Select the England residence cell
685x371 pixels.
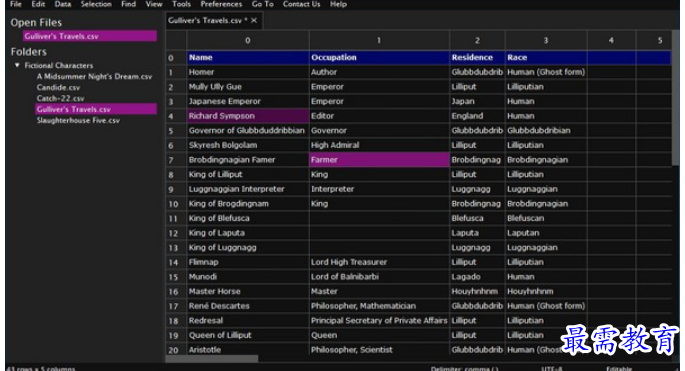coord(477,116)
